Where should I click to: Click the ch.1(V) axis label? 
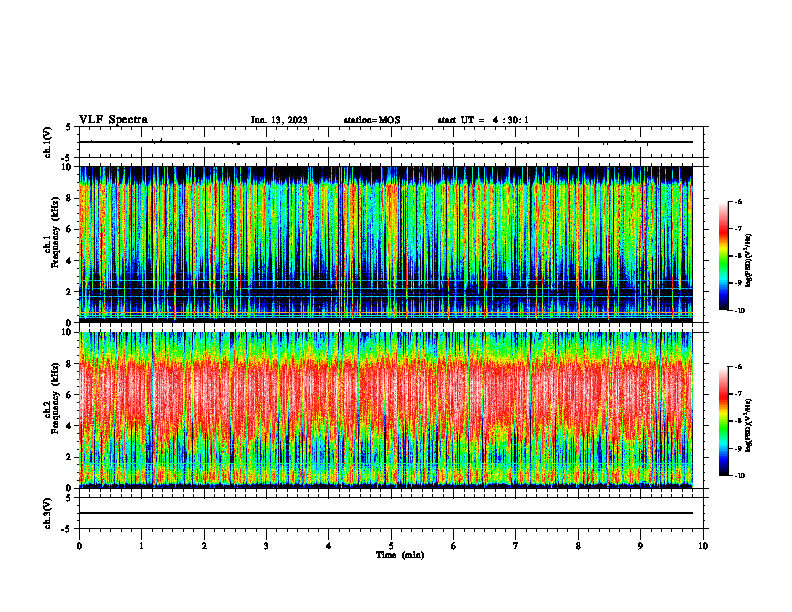tap(47, 142)
